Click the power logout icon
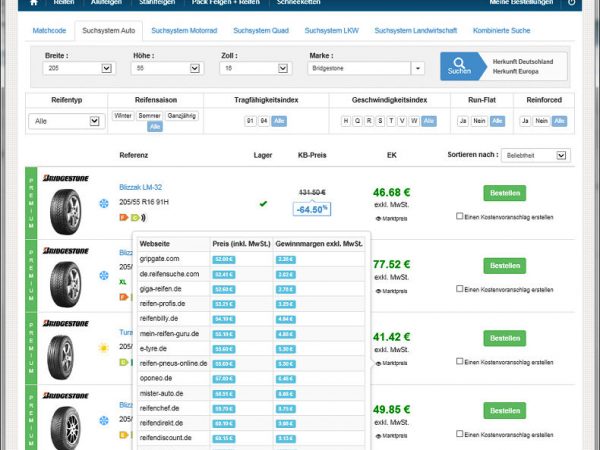600x450 pixels. 571,2
